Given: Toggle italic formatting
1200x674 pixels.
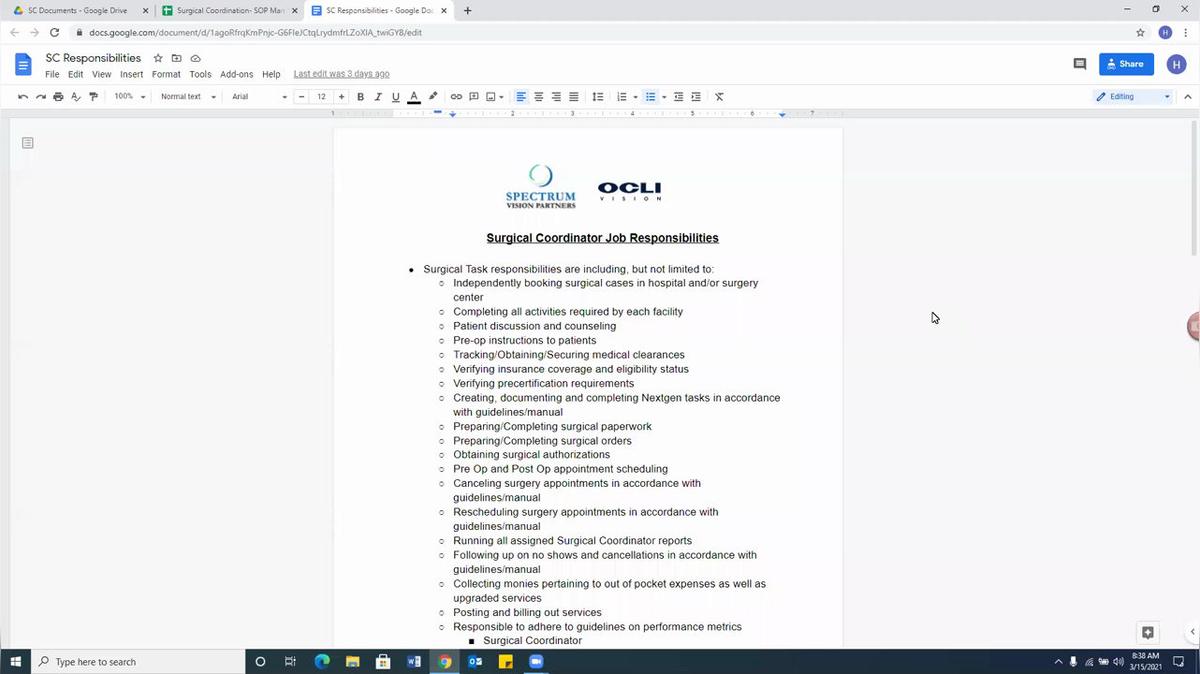Looking at the screenshot, I should pyautogui.click(x=378, y=96).
